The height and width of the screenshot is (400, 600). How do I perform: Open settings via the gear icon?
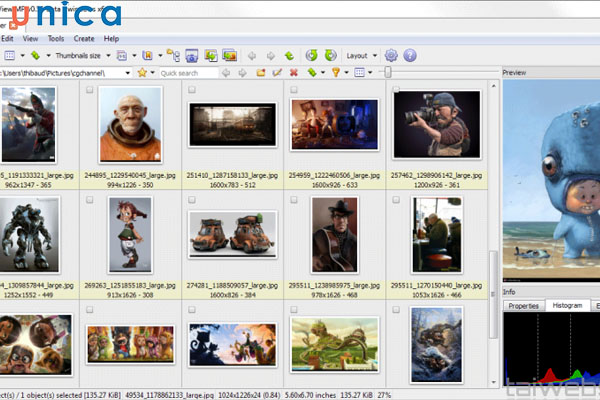pos(391,56)
